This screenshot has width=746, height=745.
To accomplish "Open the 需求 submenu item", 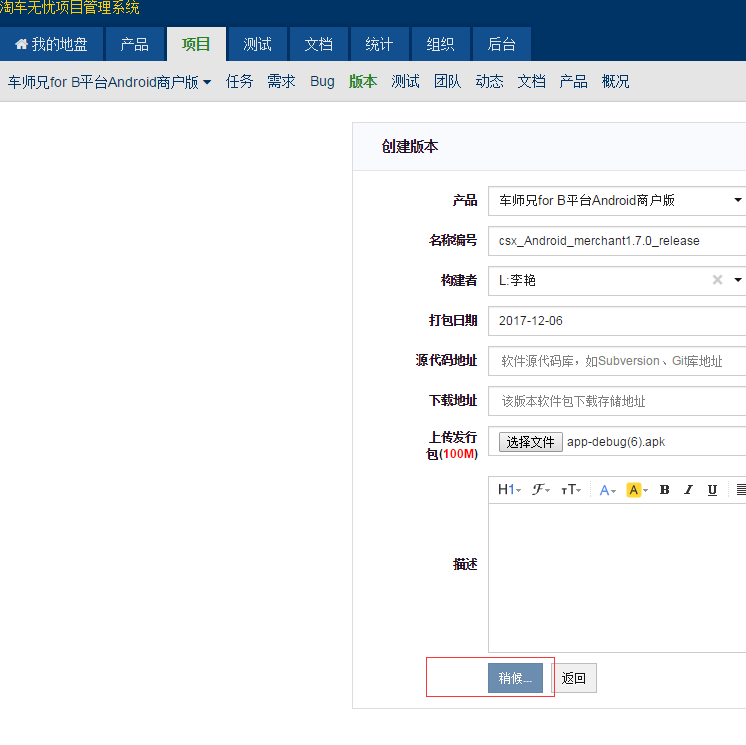I will pyautogui.click(x=281, y=81).
